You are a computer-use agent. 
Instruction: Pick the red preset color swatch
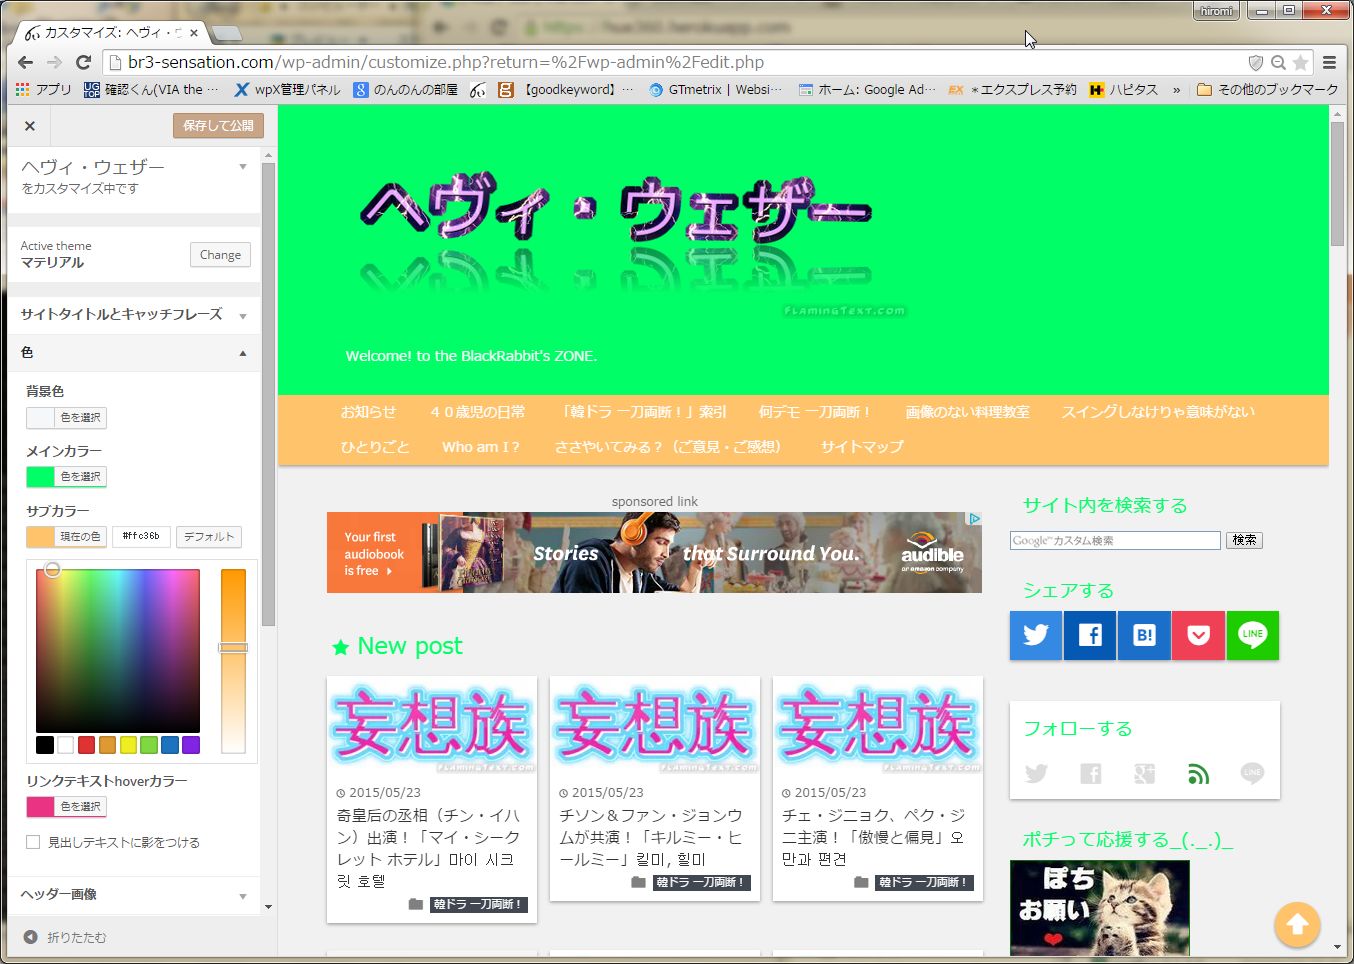pyautogui.click(x=87, y=745)
